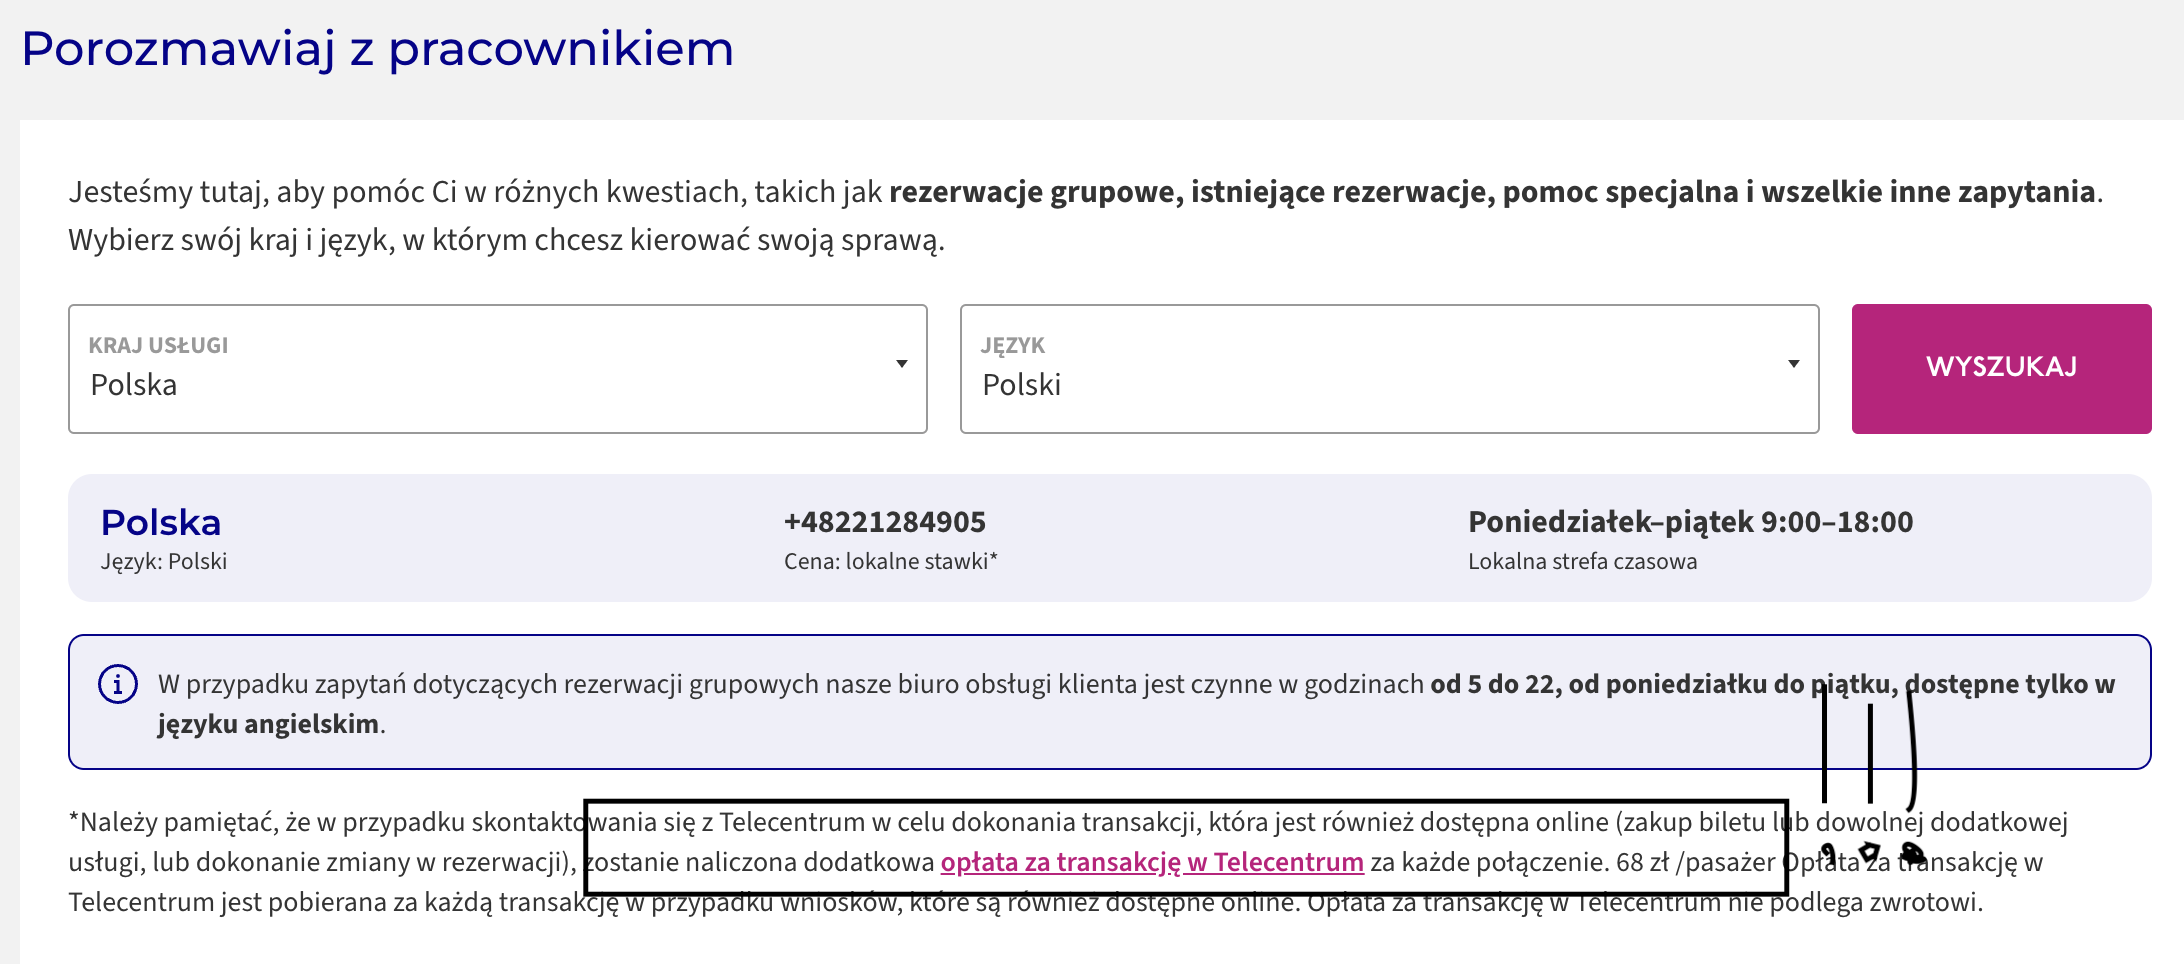Click the group bookings information notice box
Image resolution: width=2184 pixels, height=964 pixels.
coord(1110,702)
